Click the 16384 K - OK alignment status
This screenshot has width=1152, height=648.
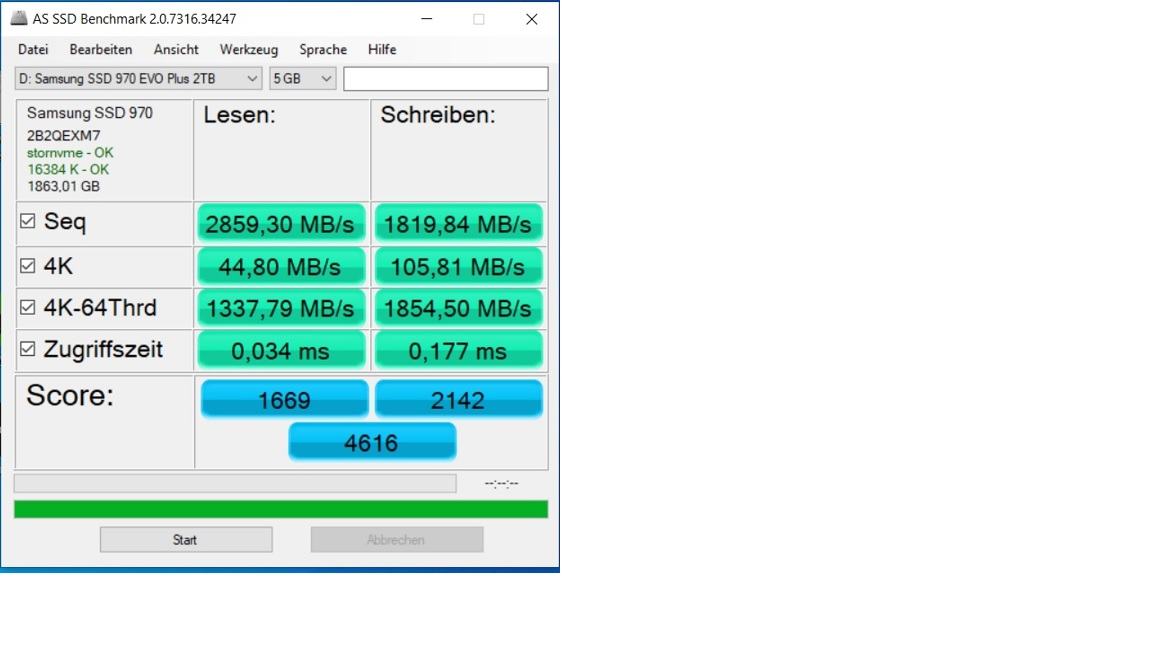coord(68,169)
